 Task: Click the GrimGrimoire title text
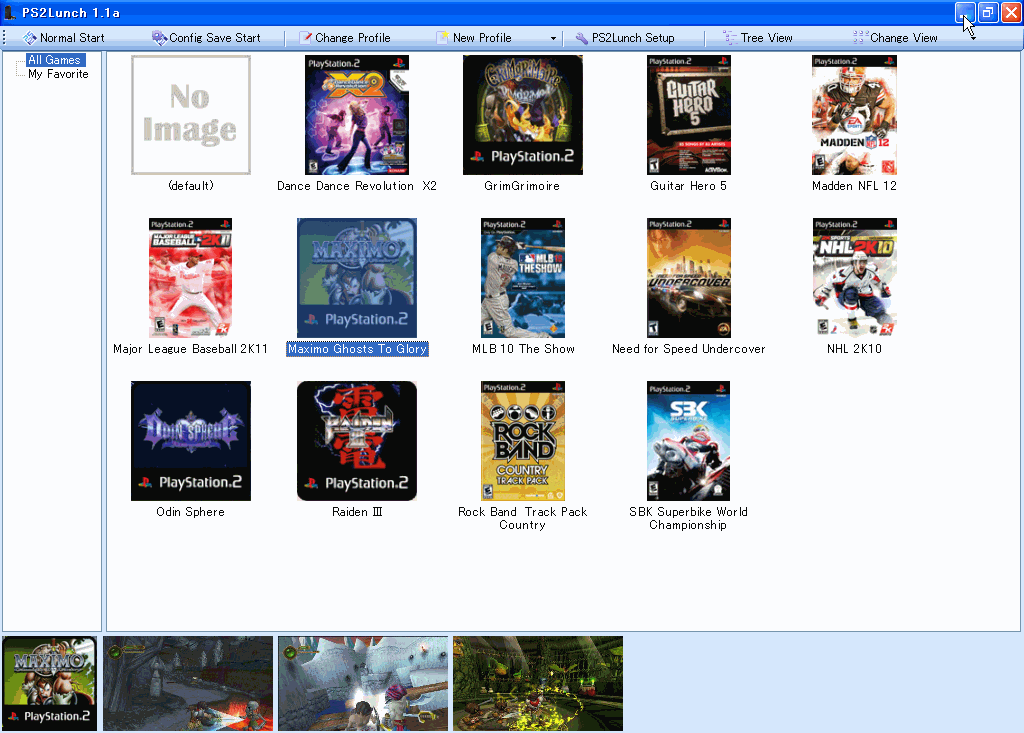tap(522, 186)
